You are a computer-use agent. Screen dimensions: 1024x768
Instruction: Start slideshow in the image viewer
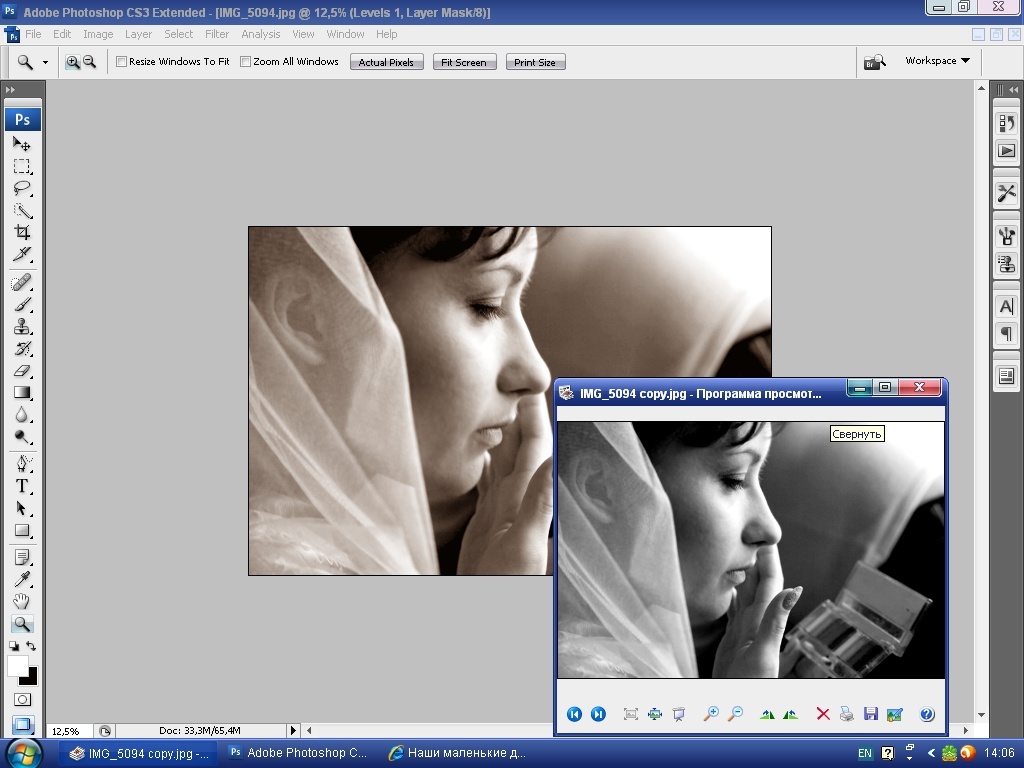tap(679, 714)
